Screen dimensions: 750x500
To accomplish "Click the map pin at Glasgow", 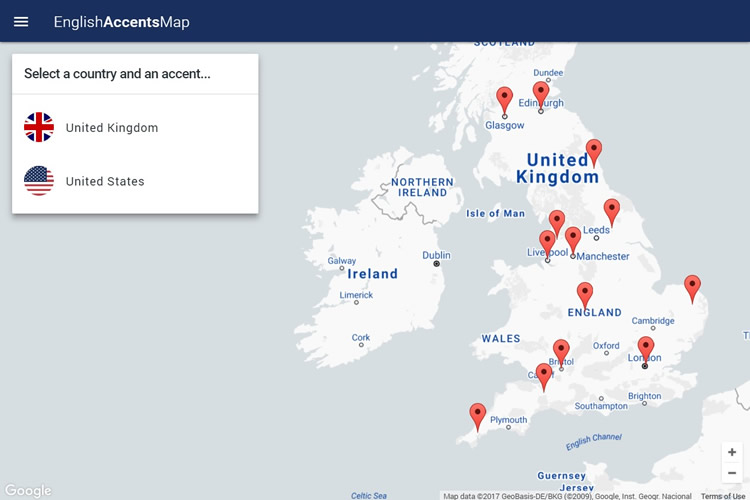I will (505, 100).
